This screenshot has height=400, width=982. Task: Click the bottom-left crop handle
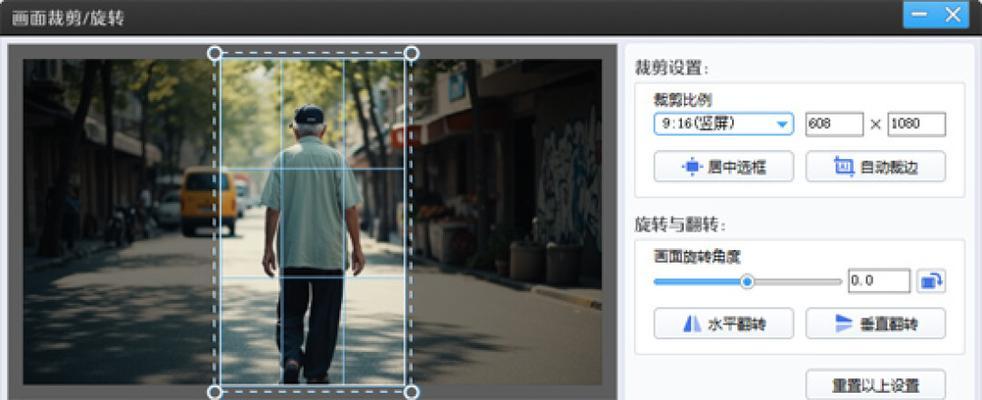(214, 392)
